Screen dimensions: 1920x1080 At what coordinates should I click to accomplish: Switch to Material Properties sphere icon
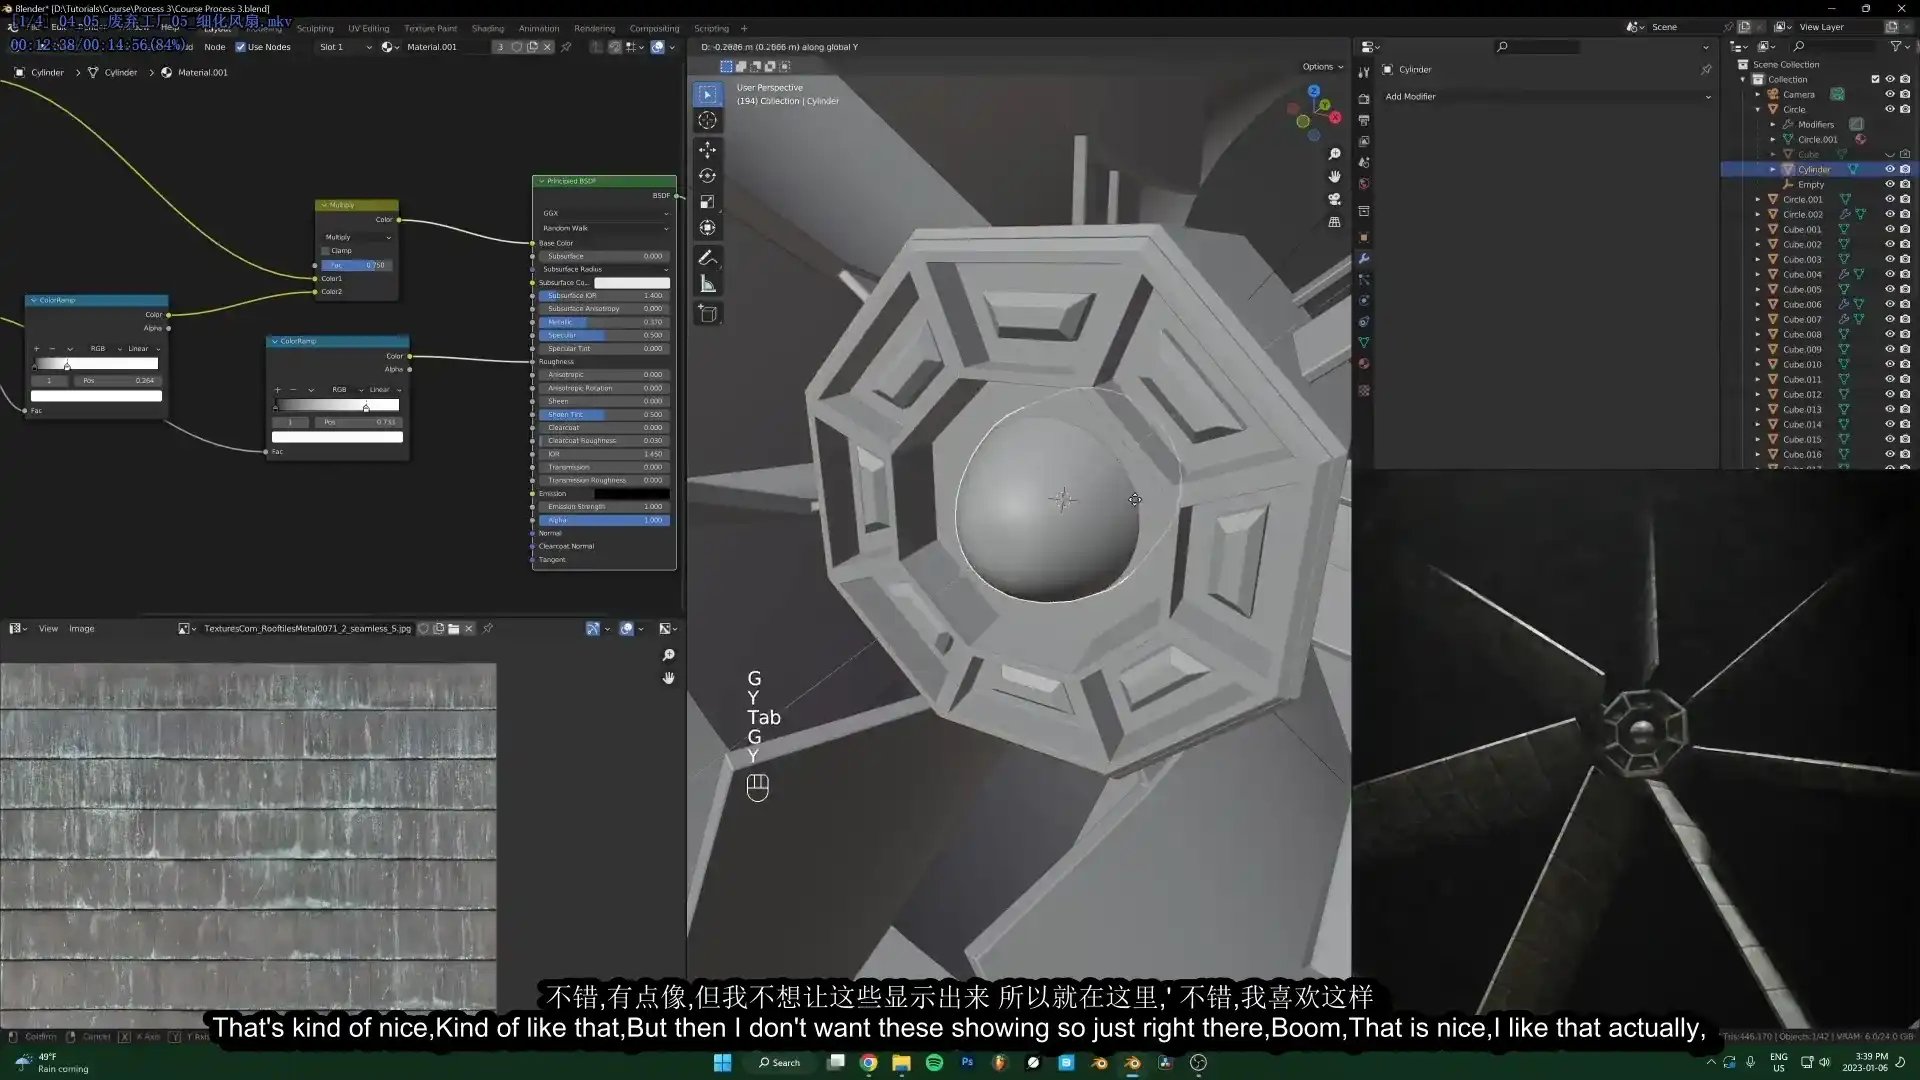(1364, 364)
